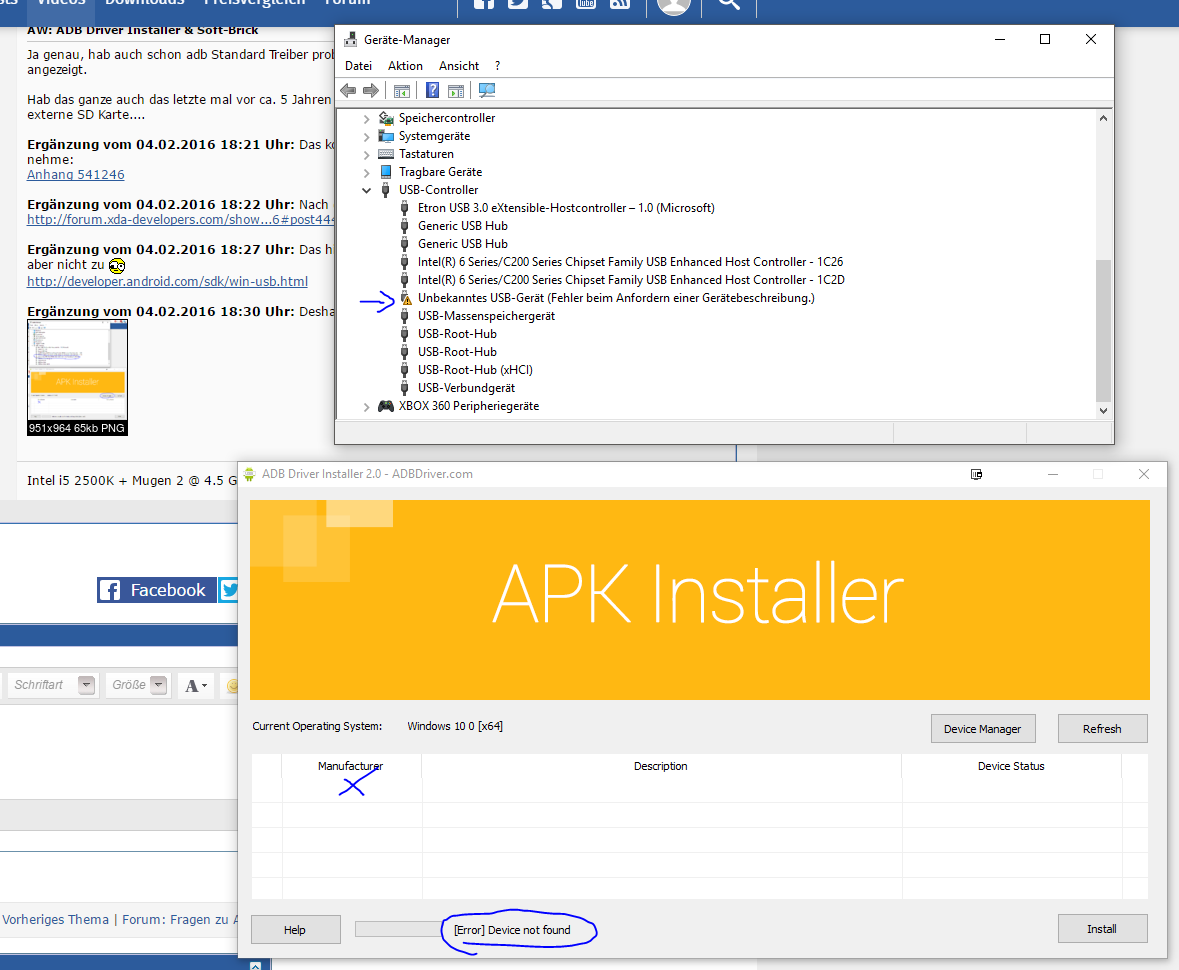Expand the Speichercontroller node

[x=366, y=119]
